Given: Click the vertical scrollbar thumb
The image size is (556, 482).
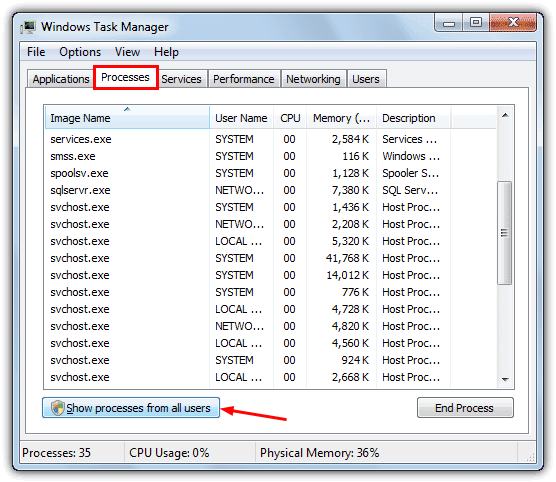Looking at the screenshot, I should pyautogui.click(x=505, y=233).
